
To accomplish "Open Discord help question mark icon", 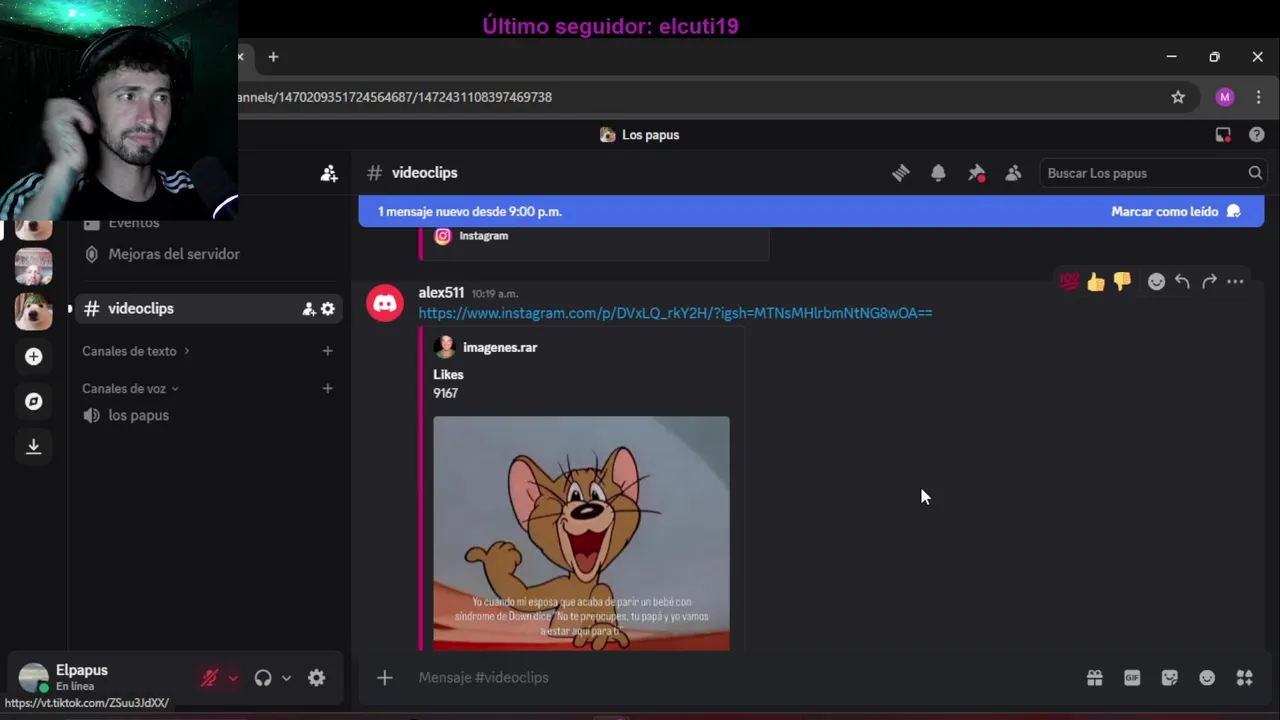I will pyautogui.click(x=1257, y=135).
